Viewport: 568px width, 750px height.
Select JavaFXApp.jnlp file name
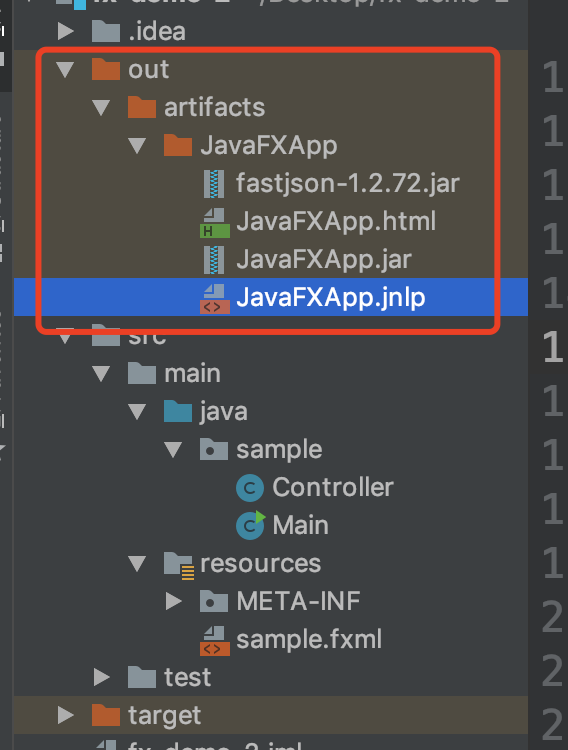(331, 298)
